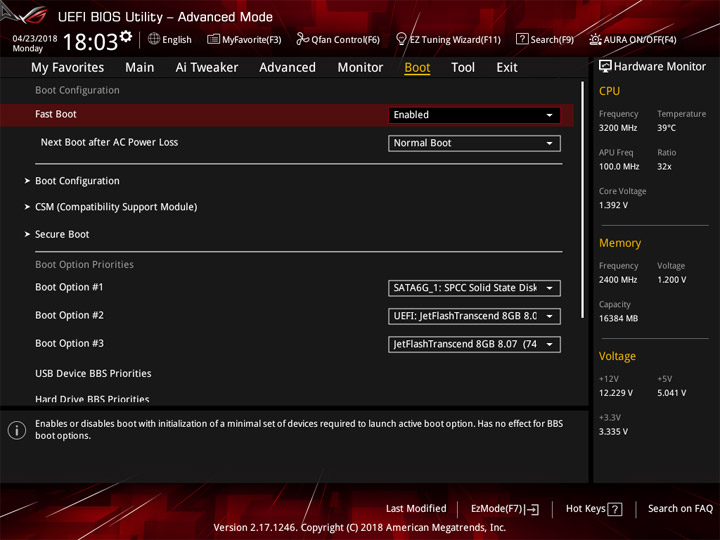Image resolution: width=720 pixels, height=540 pixels.
Task: Go to the Exit tab
Action: point(507,68)
